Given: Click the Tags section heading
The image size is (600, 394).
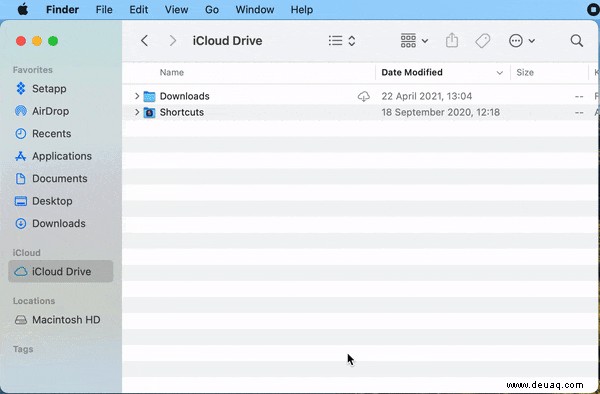Looking at the screenshot, I should point(23,349).
